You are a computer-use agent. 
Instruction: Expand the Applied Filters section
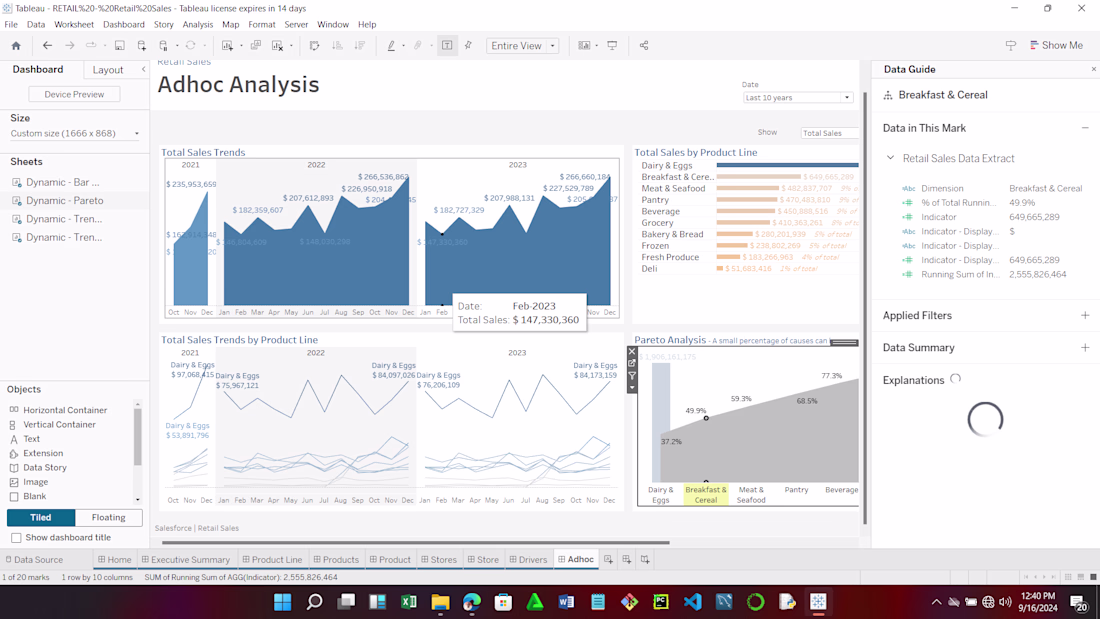pos(1085,316)
